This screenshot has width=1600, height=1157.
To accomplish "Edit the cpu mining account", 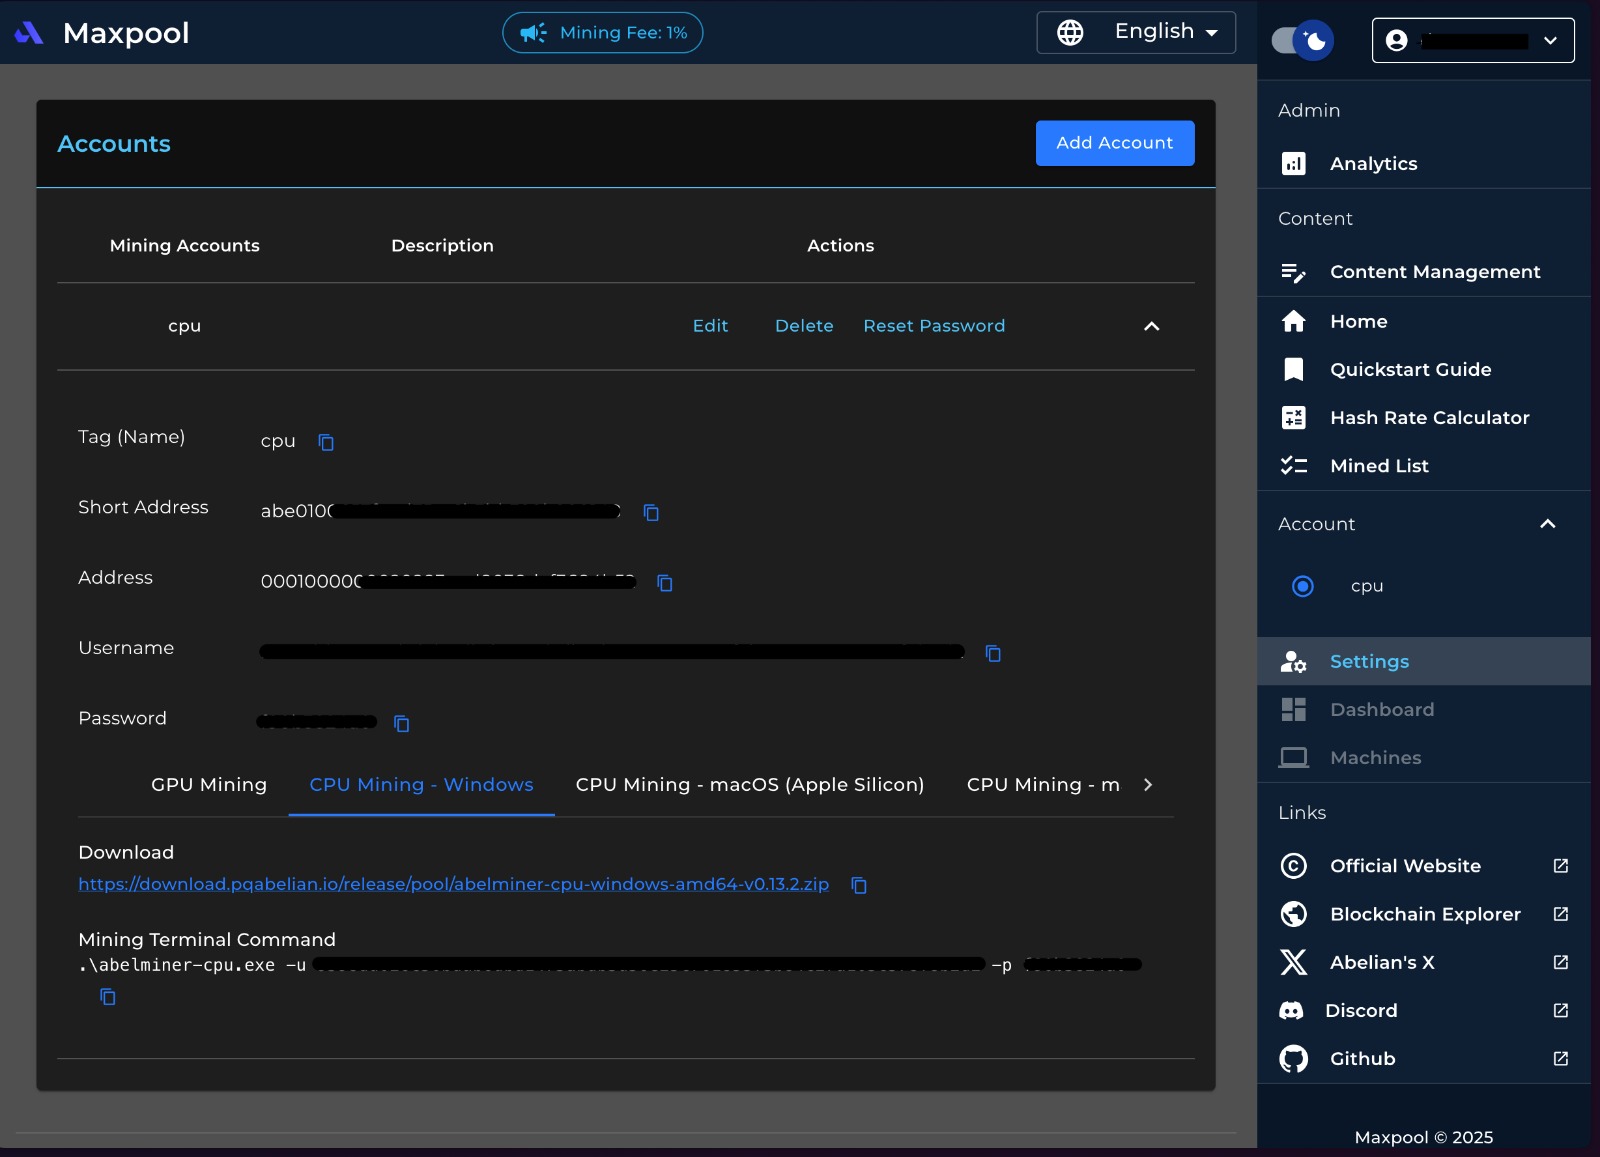I will pos(710,326).
